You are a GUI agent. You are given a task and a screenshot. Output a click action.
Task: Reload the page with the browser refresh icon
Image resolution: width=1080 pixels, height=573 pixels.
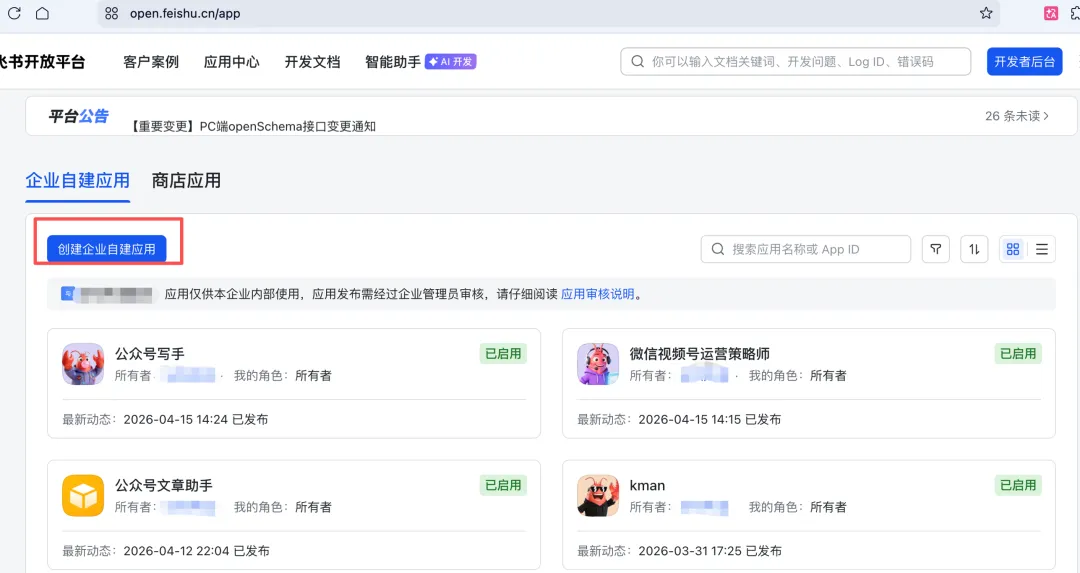[x=14, y=13]
